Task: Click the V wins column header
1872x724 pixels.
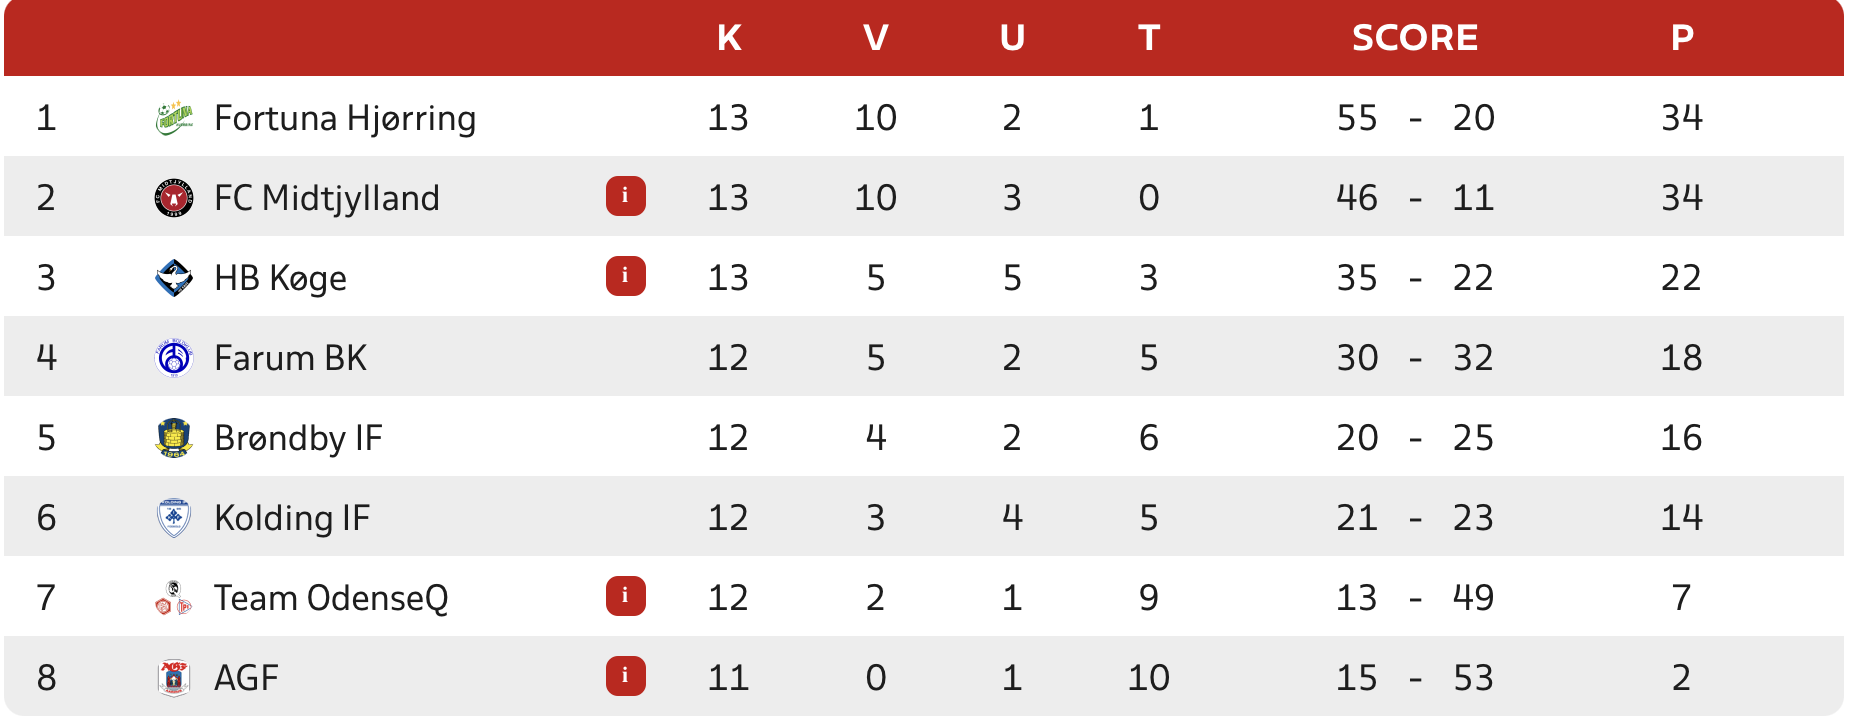Action: pos(875,38)
